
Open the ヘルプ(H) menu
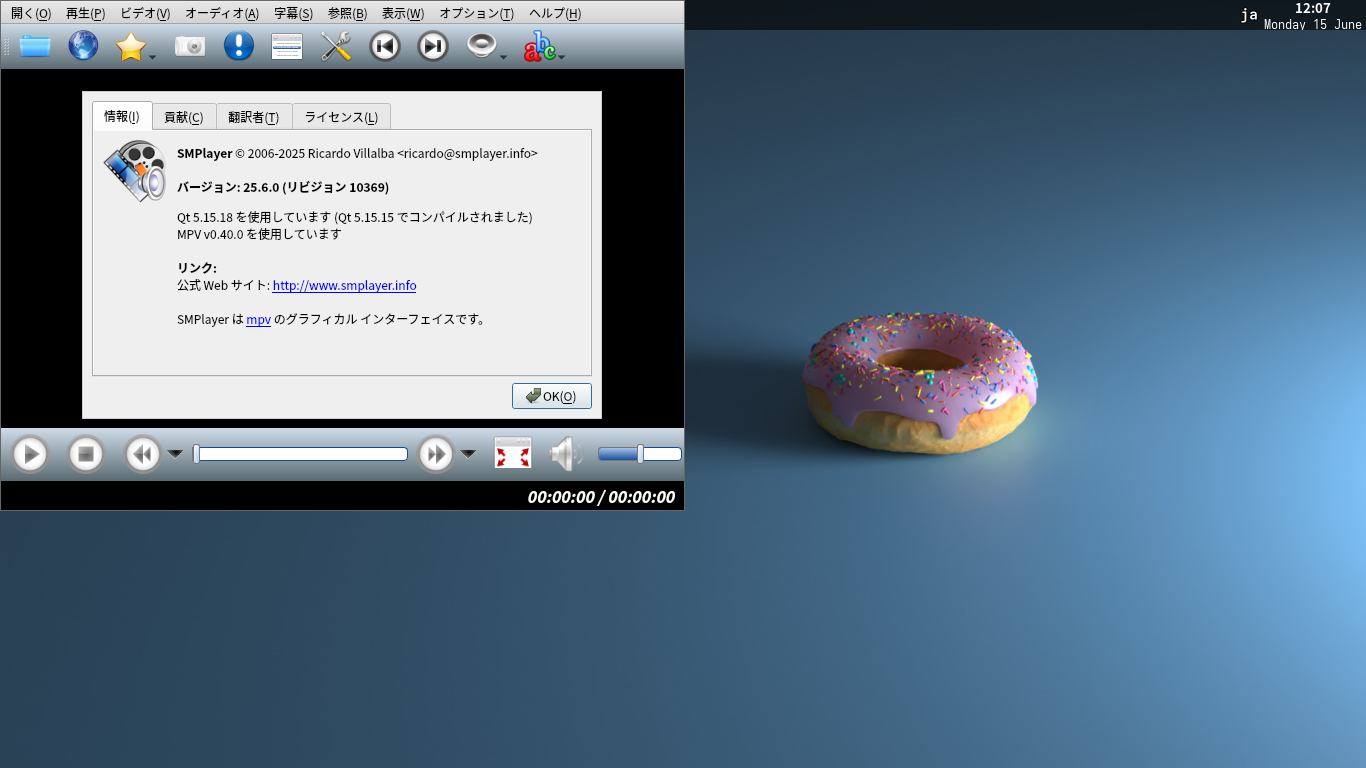(555, 13)
